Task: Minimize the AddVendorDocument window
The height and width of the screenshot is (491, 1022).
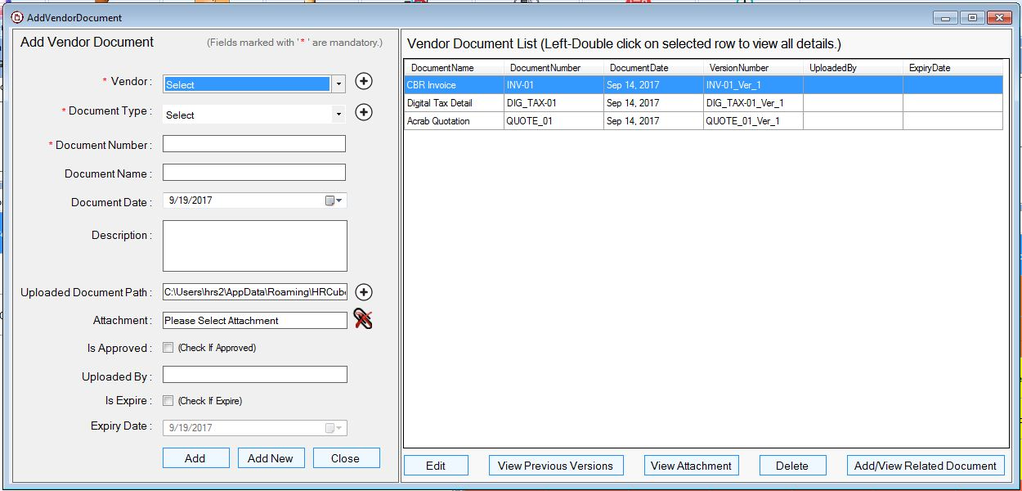Action: pyautogui.click(x=945, y=18)
